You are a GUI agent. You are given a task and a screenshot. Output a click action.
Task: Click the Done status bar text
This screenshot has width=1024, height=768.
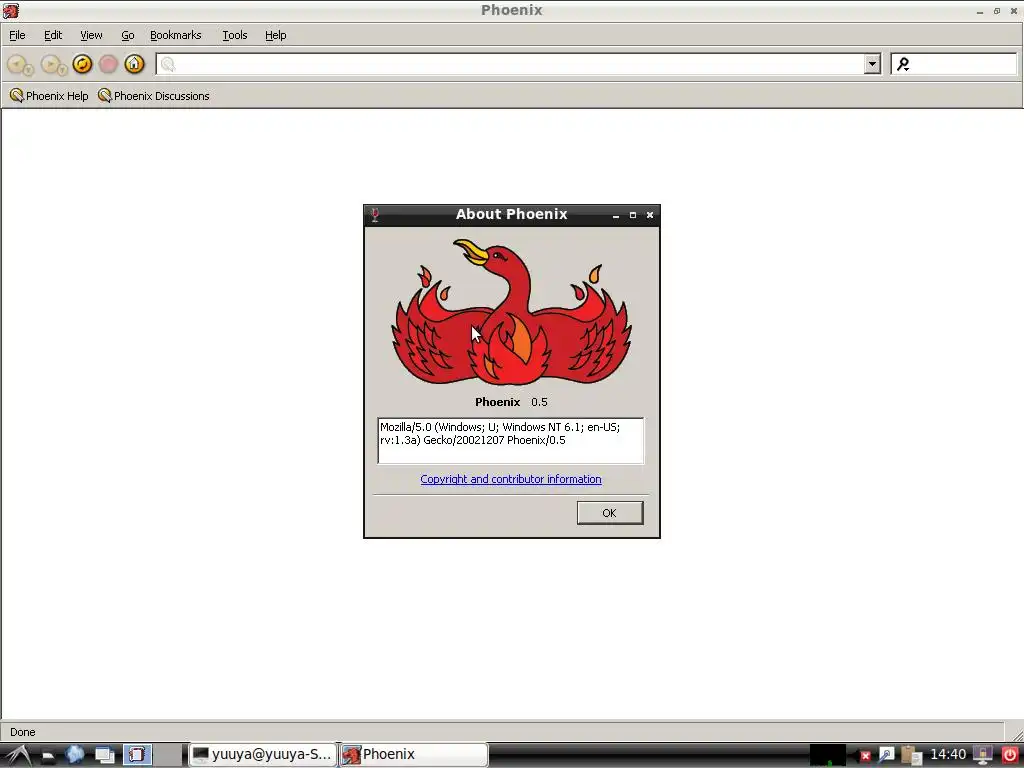pyautogui.click(x=23, y=732)
